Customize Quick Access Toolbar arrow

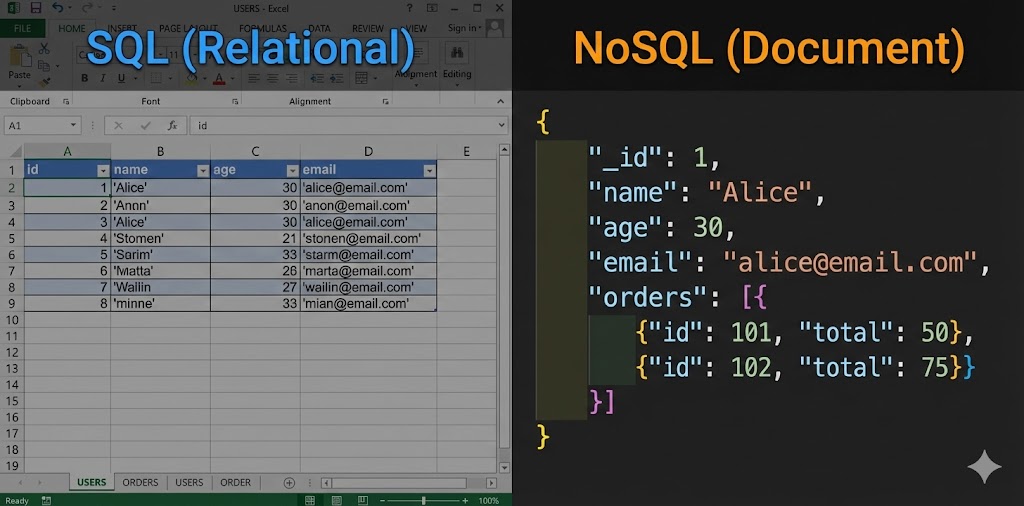pos(113,8)
